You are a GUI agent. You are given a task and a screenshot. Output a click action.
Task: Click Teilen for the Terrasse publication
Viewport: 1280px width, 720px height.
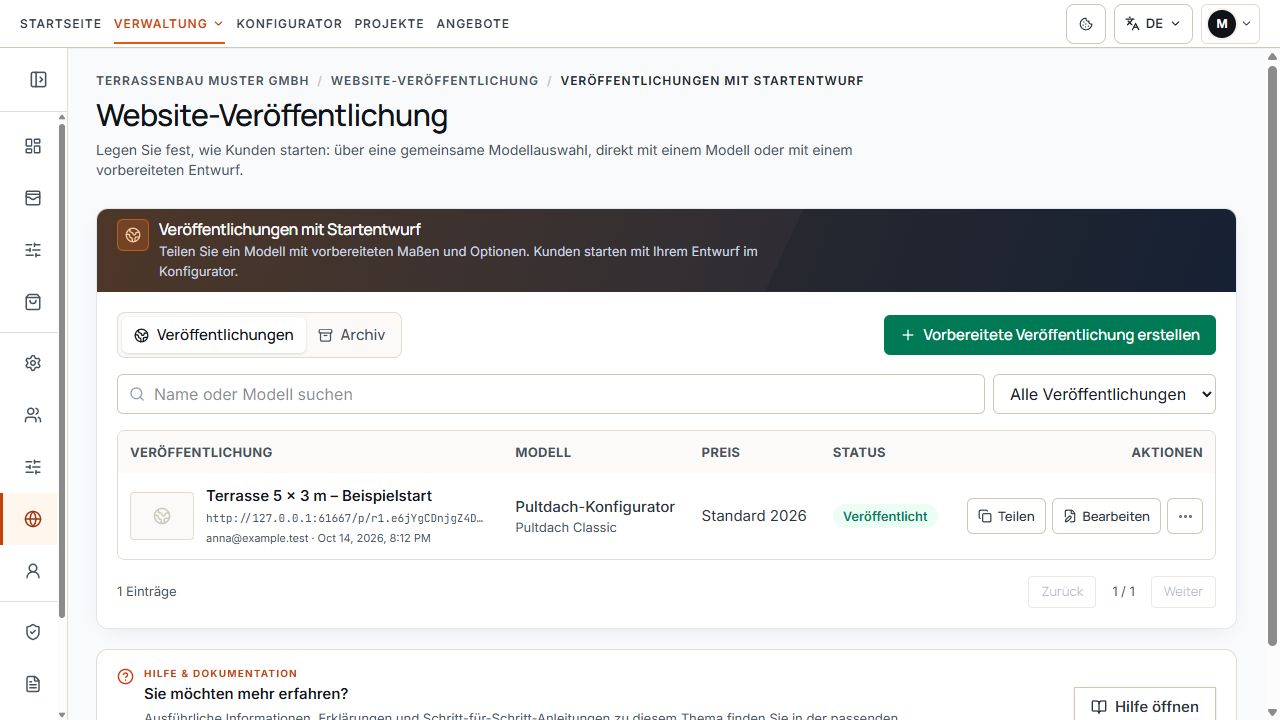click(1006, 516)
